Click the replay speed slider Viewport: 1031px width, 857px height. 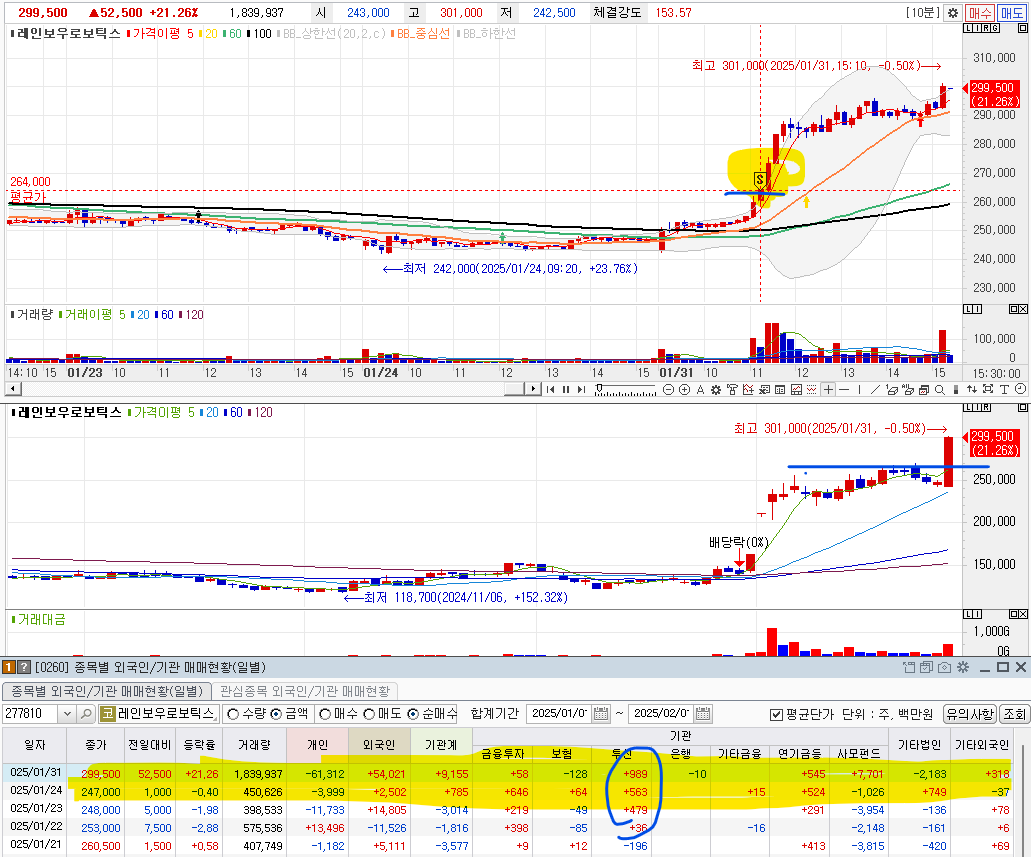pos(625,389)
